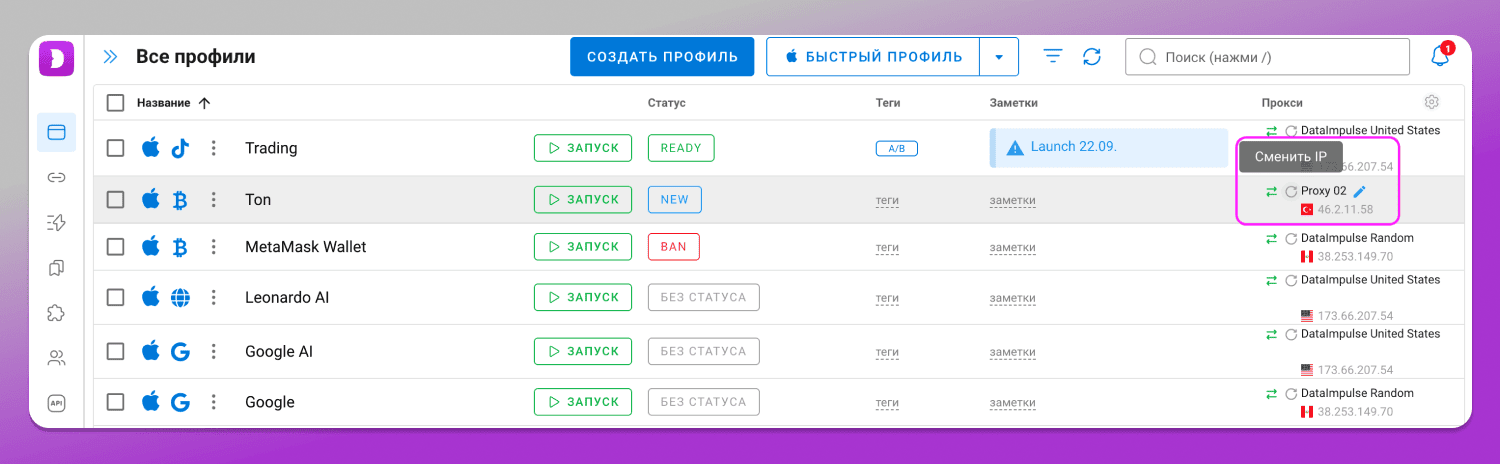
Task: Click the globe icon on Leonardo AI
Action: click(x=180, y=297)
